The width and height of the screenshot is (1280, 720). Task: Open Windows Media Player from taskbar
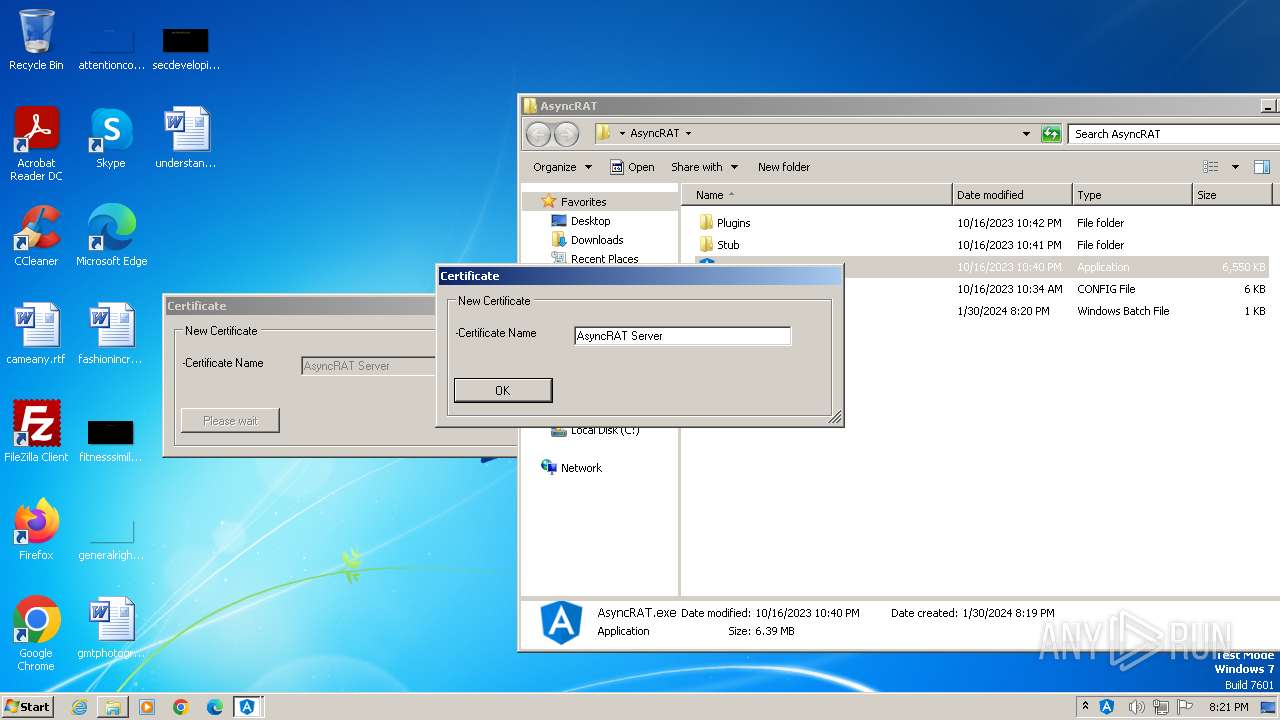147,707
